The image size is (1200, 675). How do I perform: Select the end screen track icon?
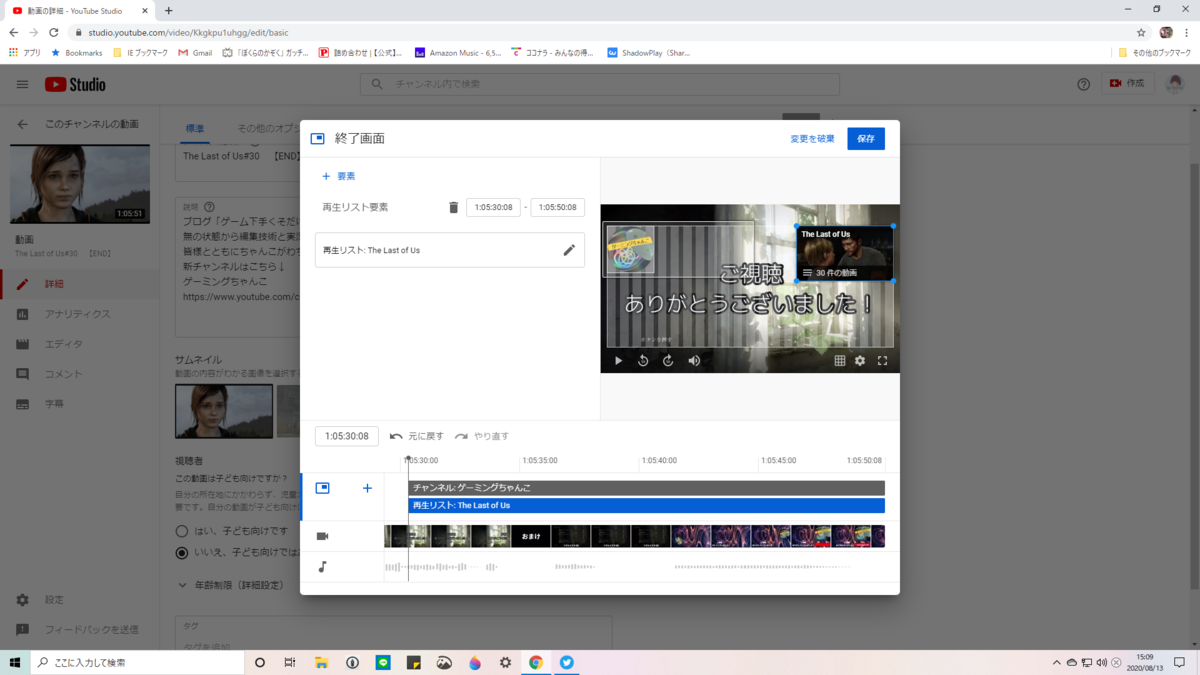click(322, 488)
